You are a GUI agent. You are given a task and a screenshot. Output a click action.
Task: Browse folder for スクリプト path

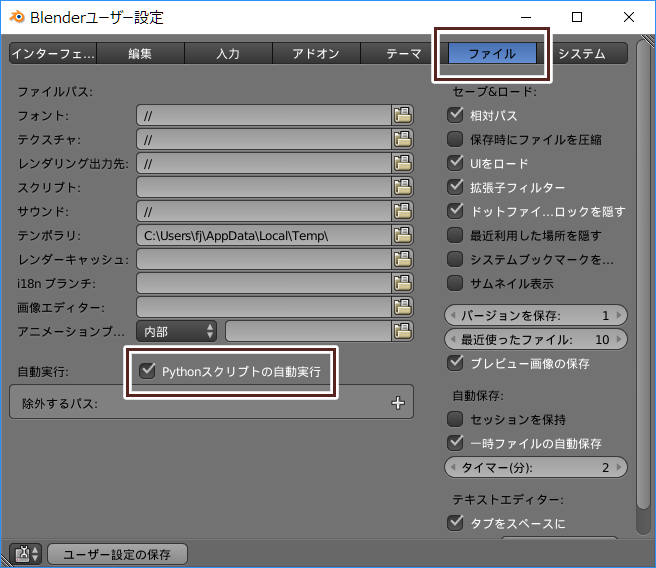click(x=403, y=187)
